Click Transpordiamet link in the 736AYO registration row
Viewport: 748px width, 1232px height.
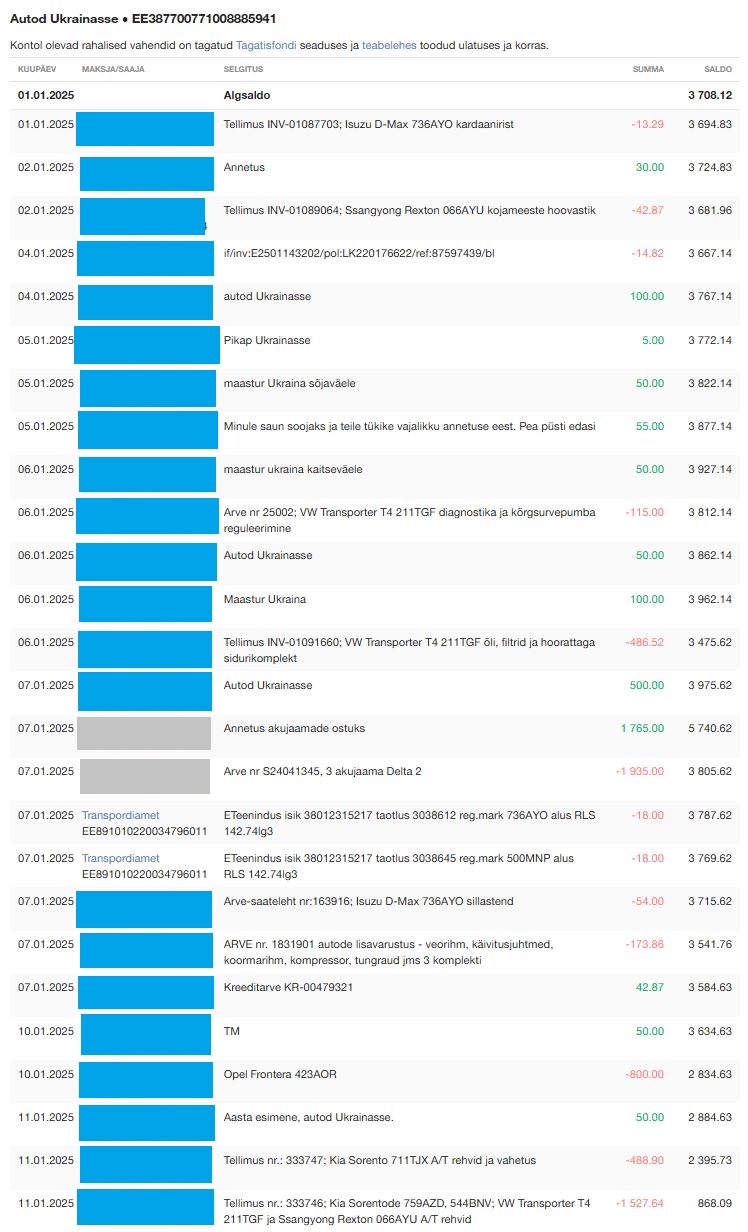point(120,815)
